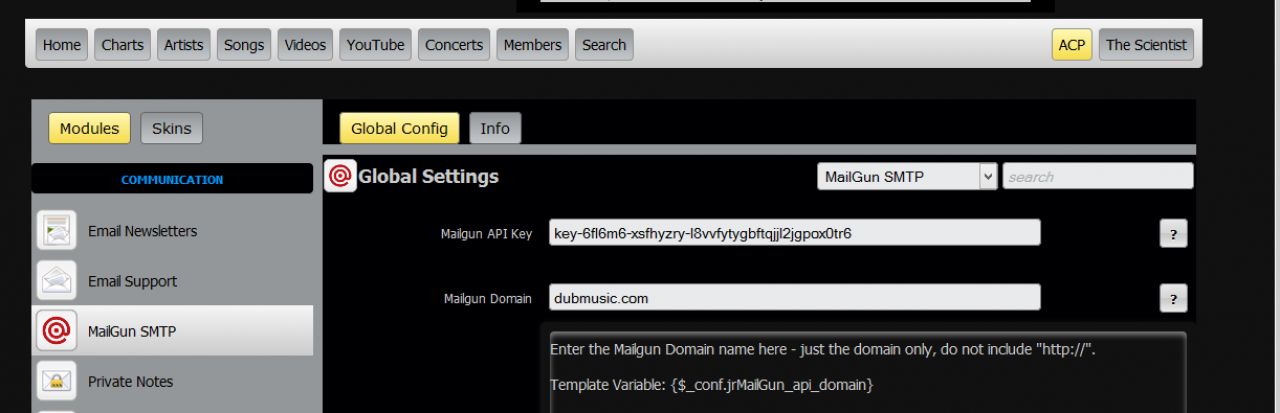Switch to the Global Config tab
Screen dimensions: 1280x413
pyautogui.click(x=399, y=128)
